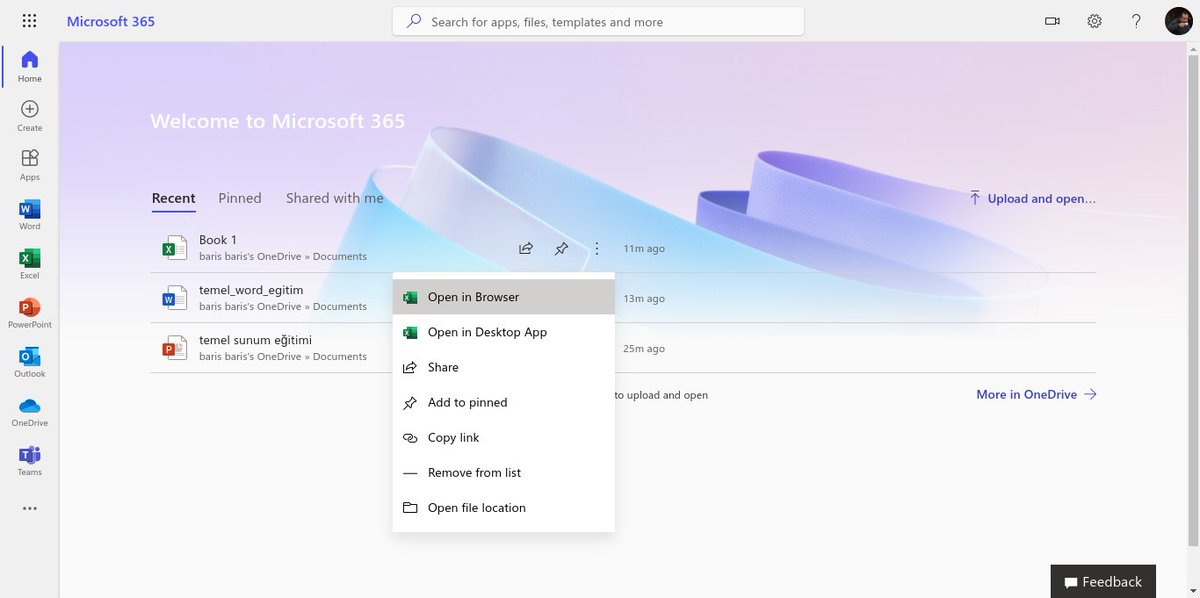Open OneDrive from the sidebar
1200x598 pixels.
(29, 411)
